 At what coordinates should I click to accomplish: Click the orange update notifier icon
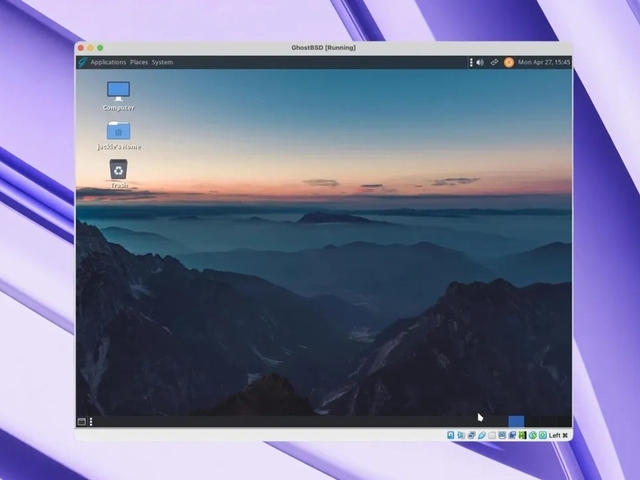(x=509, y=62)
